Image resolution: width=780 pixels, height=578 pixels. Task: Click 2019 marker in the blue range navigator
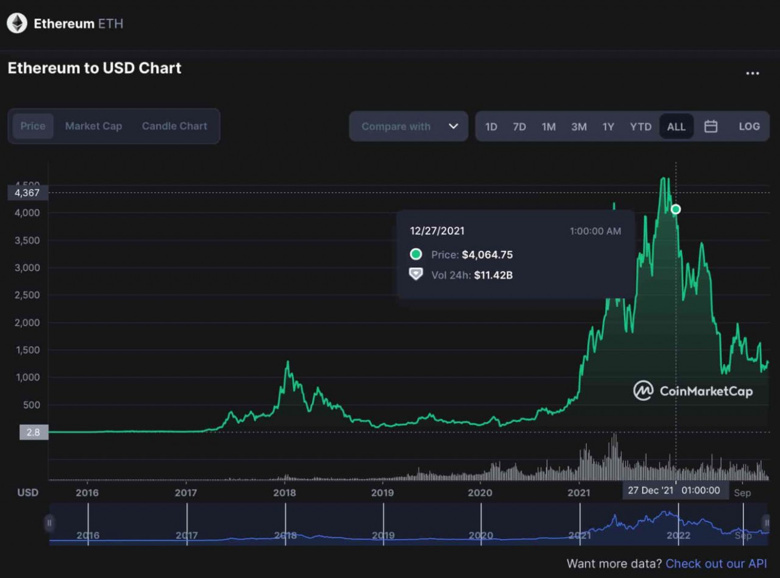[x=383, y=535]
